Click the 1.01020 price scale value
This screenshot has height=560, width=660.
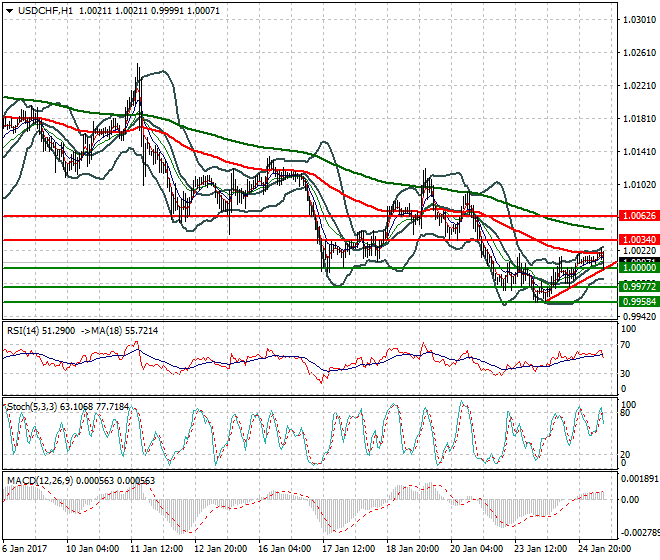[640, 184]
